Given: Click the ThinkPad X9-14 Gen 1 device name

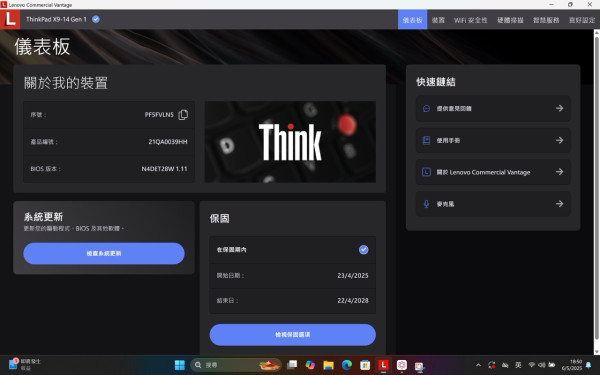Looking at the screenshot, I should 56,19.
